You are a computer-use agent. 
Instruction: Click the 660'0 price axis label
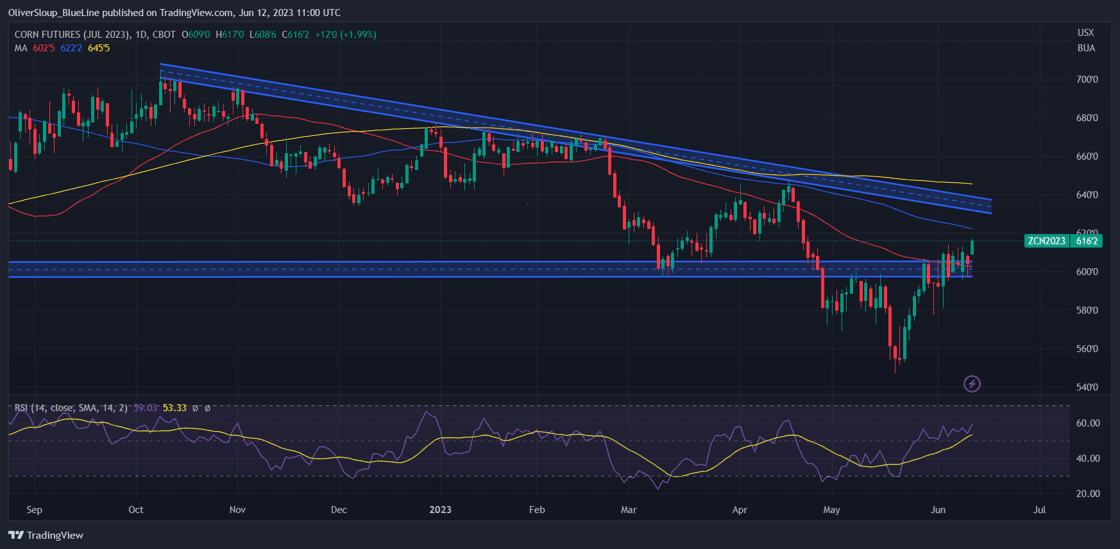pos(1086,156)
